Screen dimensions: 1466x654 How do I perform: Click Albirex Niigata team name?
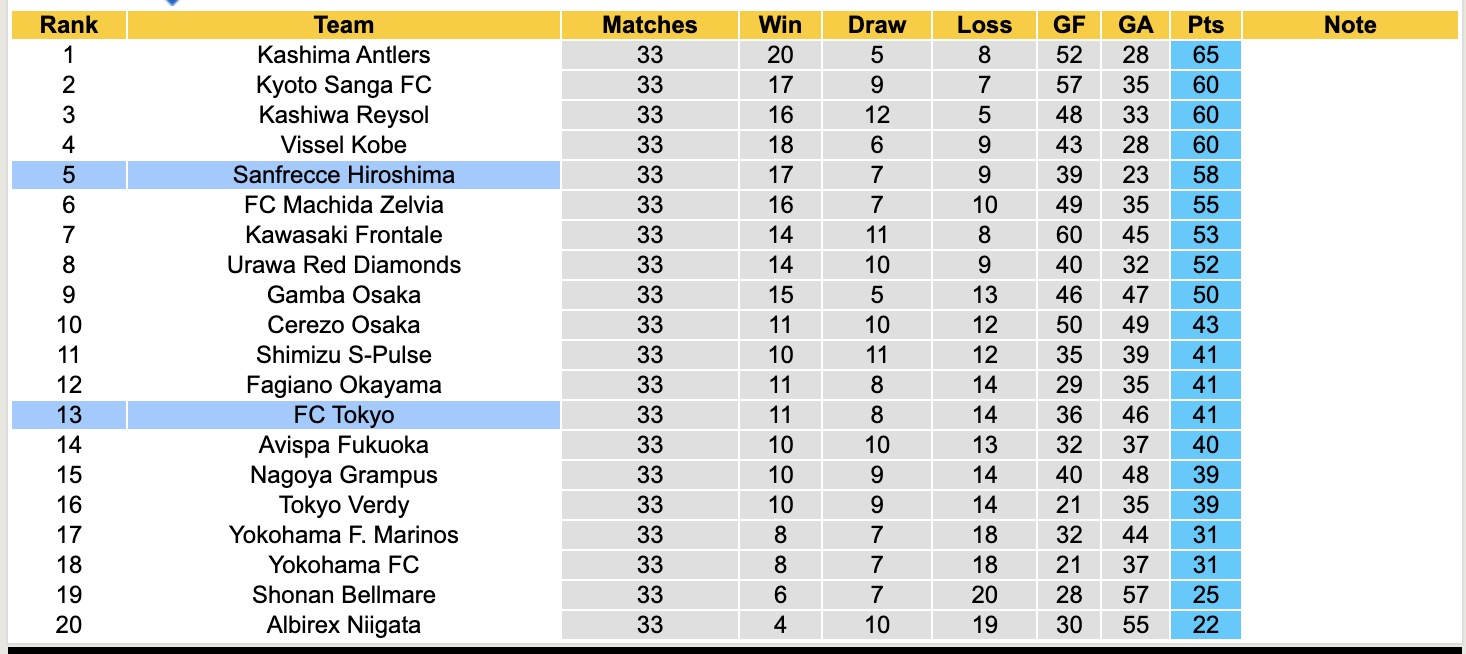343,625
